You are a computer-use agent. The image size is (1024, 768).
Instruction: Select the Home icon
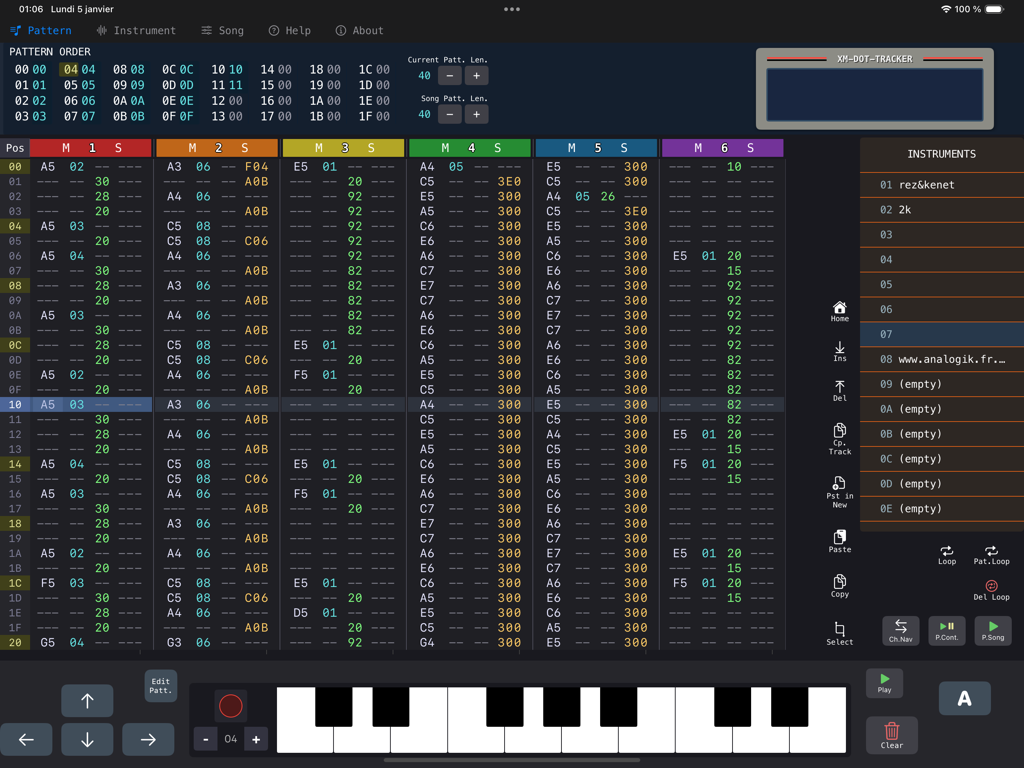[x=839, y=313]
